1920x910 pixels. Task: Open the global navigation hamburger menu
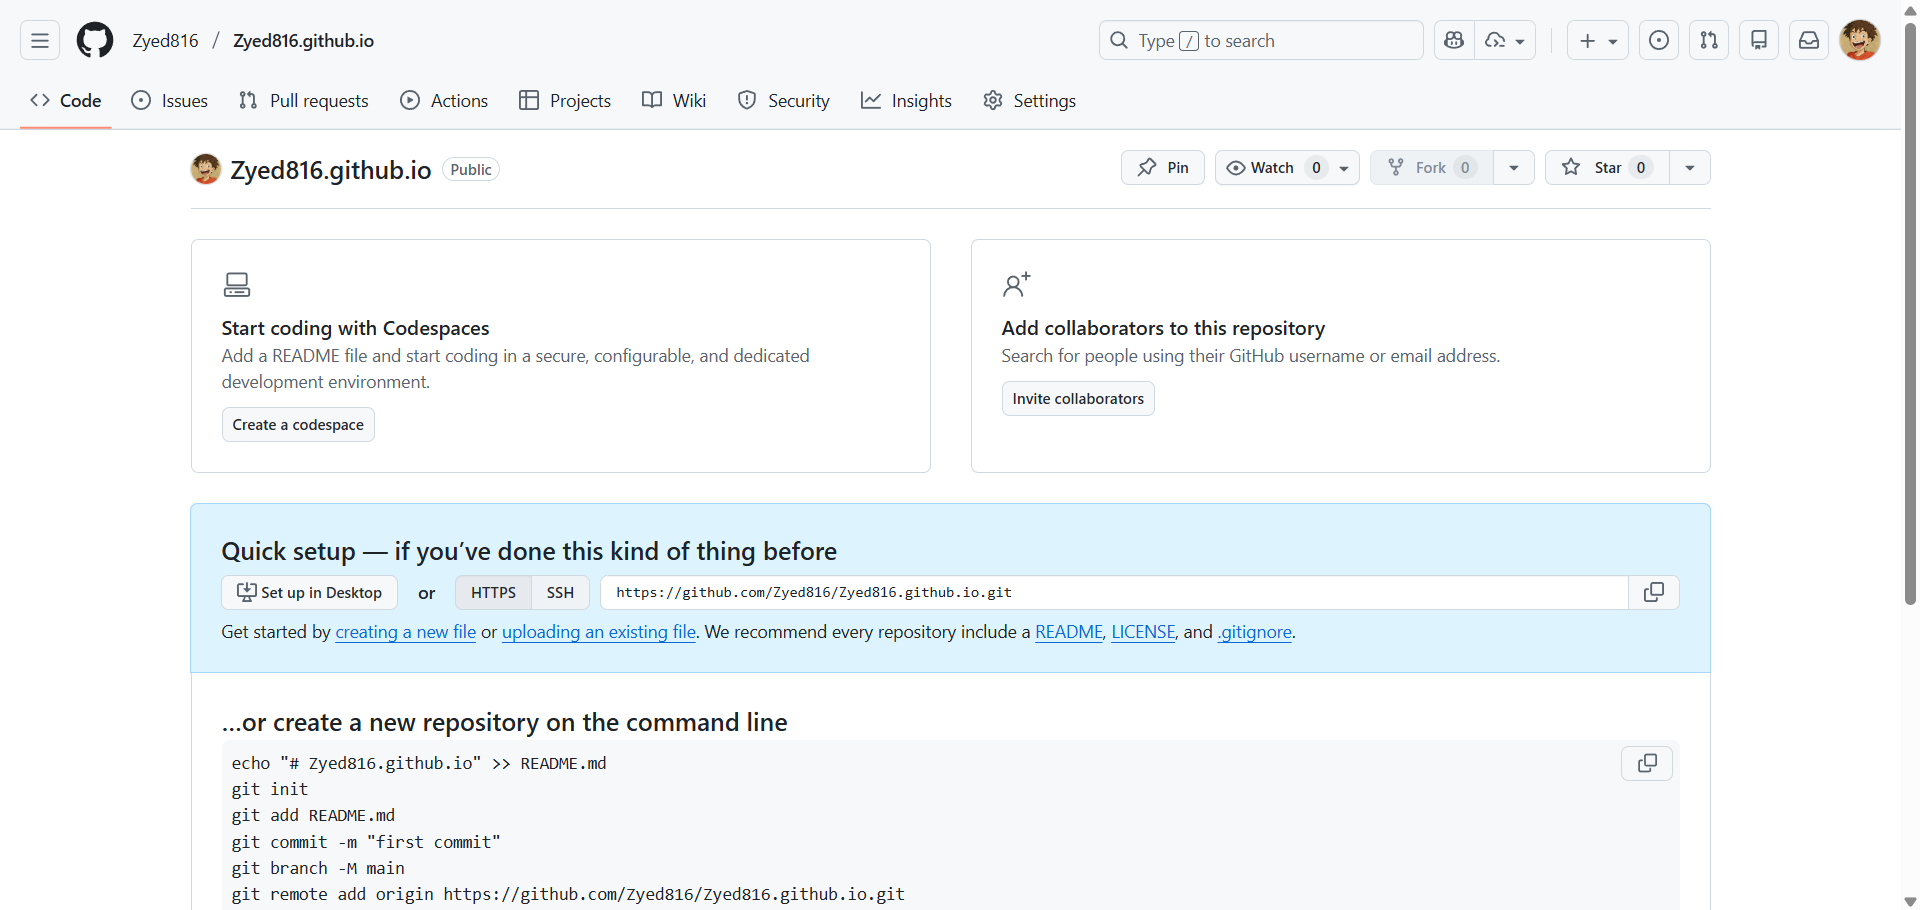(40, 41)
